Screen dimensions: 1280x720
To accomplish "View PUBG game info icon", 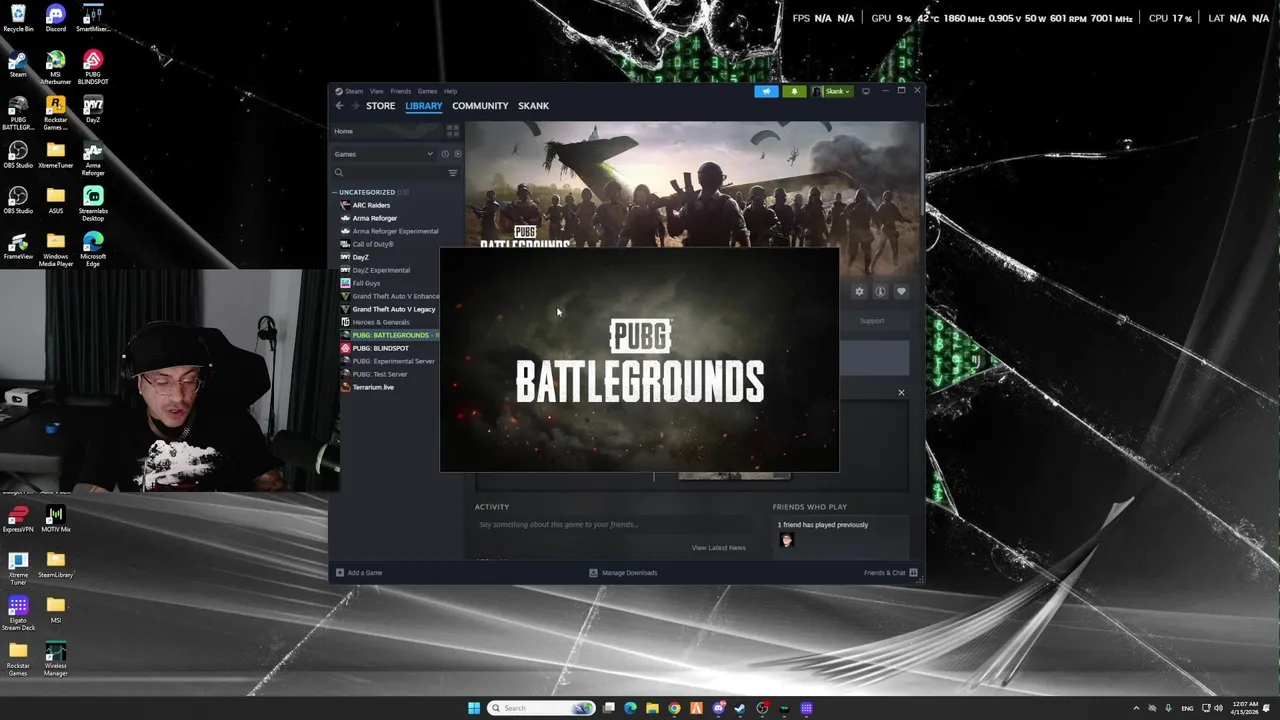I will [880, 292].
